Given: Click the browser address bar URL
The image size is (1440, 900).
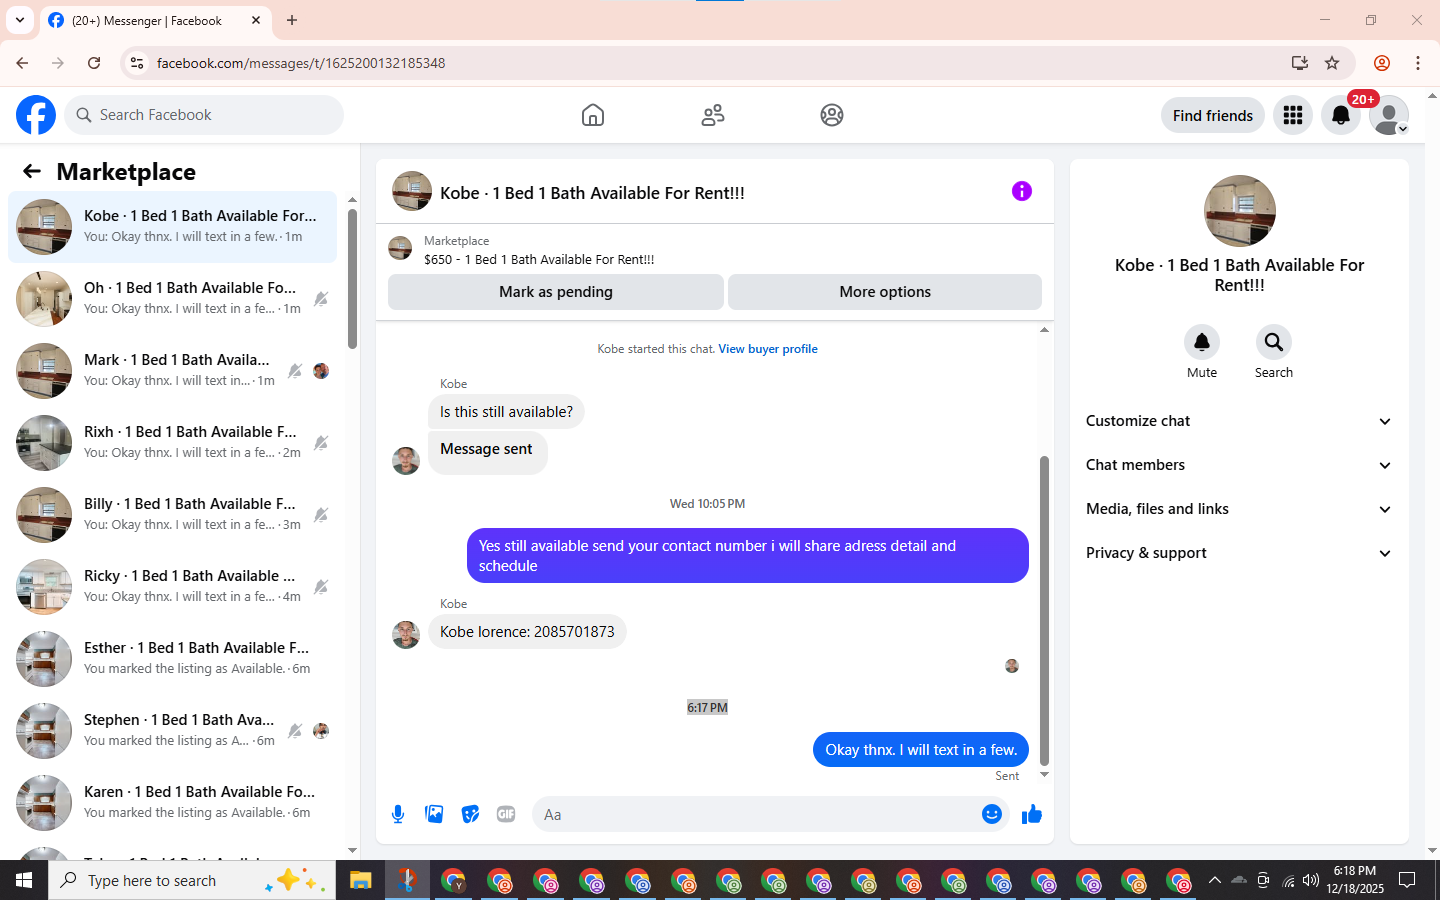Looking at the screenshot, I should click(x=301, y=63).
